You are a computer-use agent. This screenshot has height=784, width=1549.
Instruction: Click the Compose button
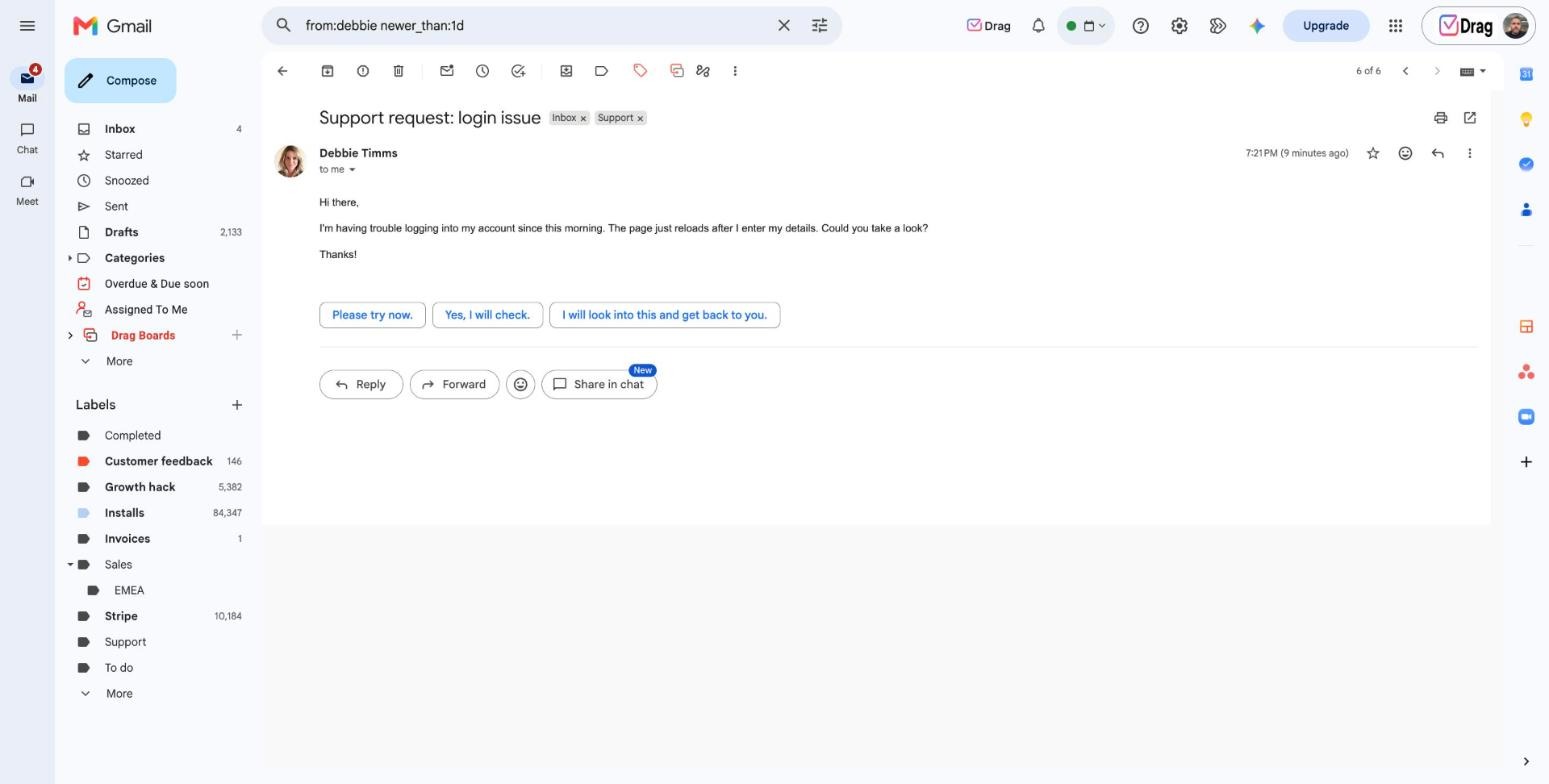pos(120,81)
